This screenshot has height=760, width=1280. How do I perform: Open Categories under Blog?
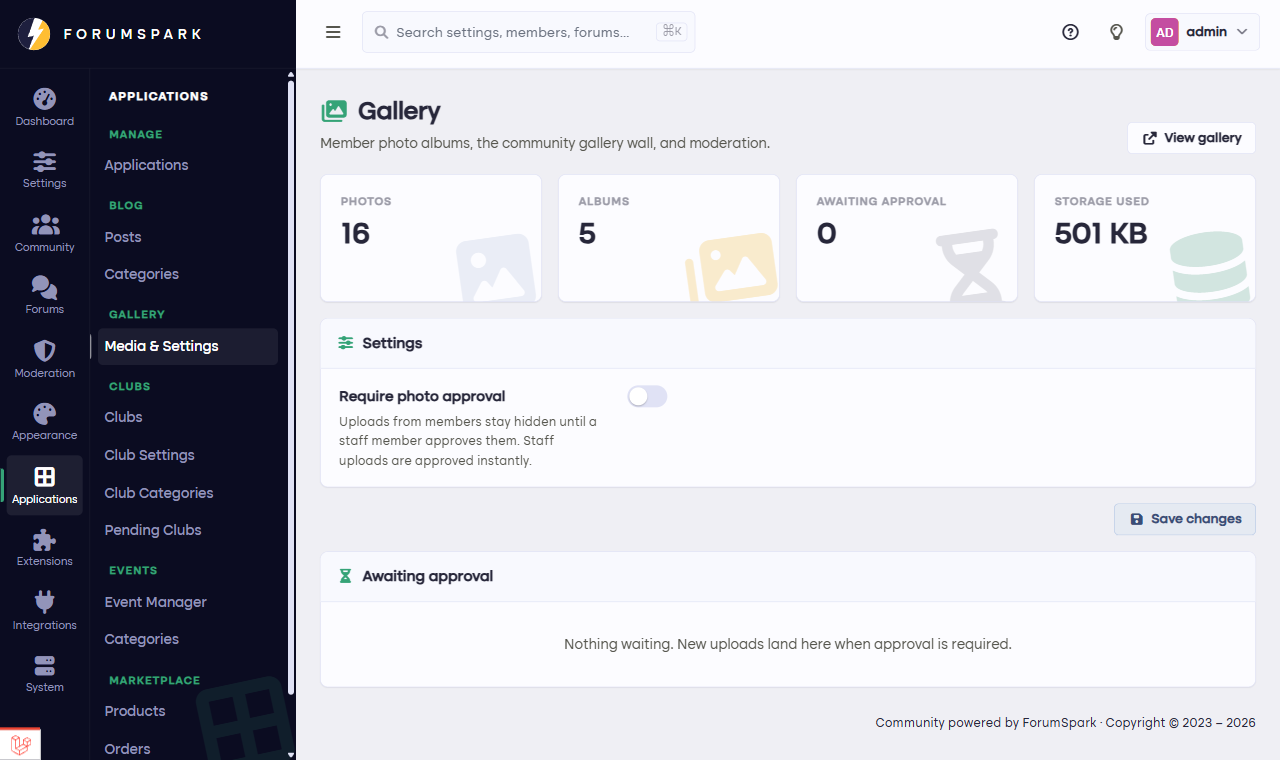pyautogui.click(x=142, y=274)
